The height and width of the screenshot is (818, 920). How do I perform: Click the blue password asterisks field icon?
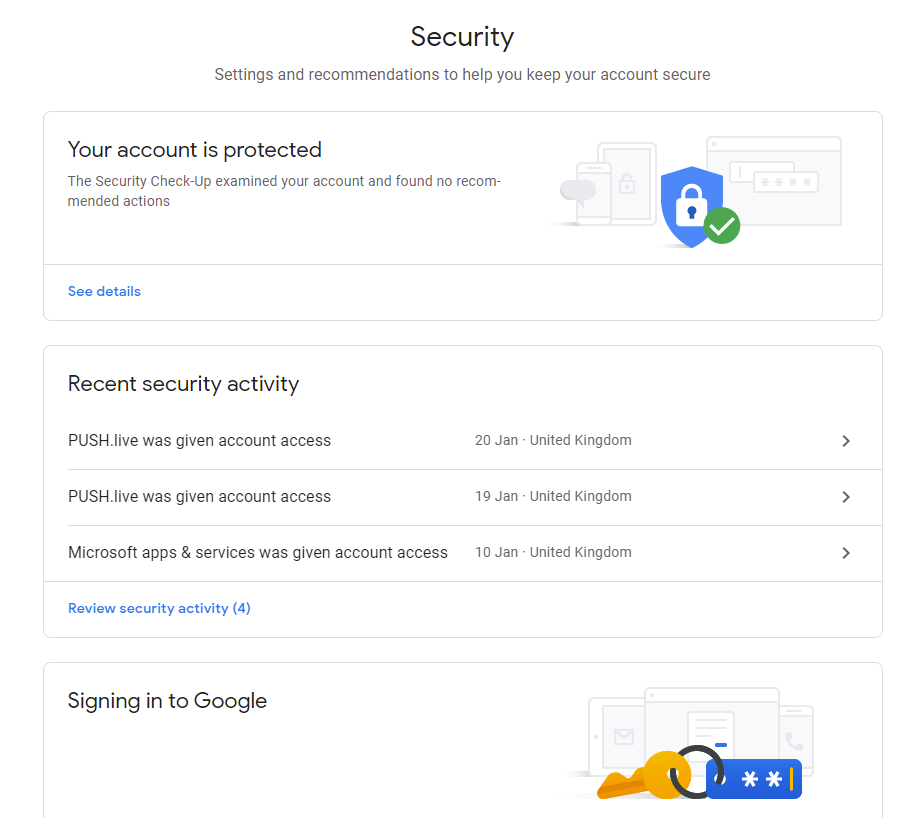(754, 779)
